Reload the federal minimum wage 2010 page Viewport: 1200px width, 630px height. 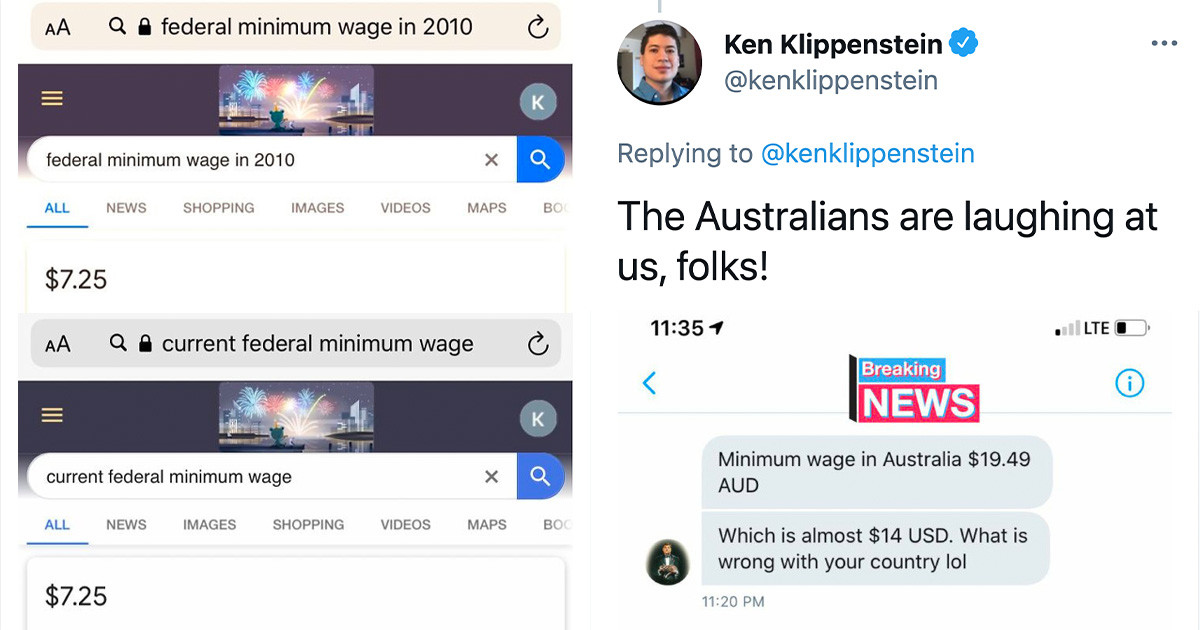click(x=538, y=27)
